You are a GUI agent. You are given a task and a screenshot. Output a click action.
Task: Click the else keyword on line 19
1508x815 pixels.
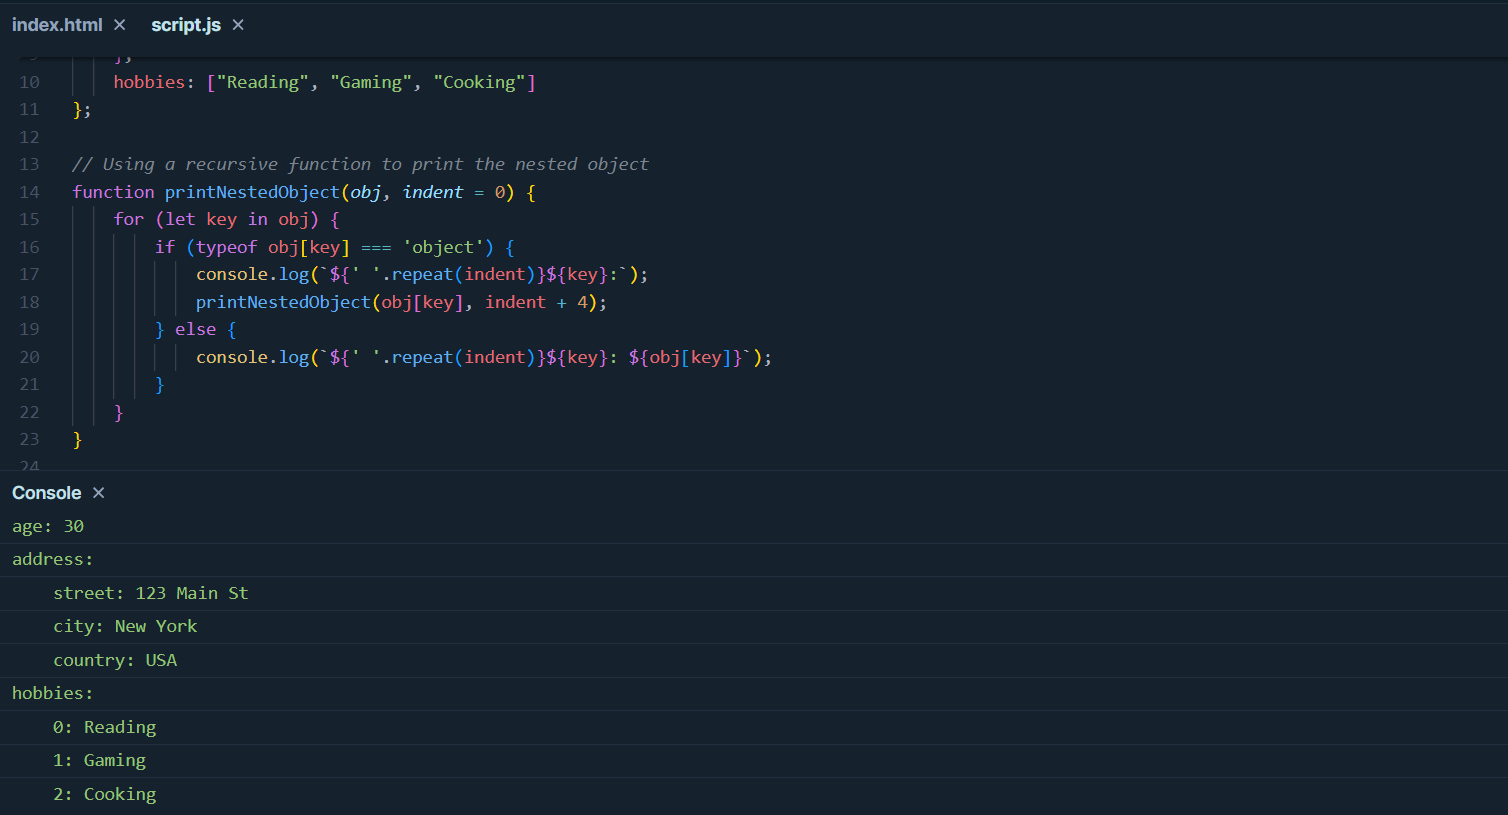click(196, 329)
